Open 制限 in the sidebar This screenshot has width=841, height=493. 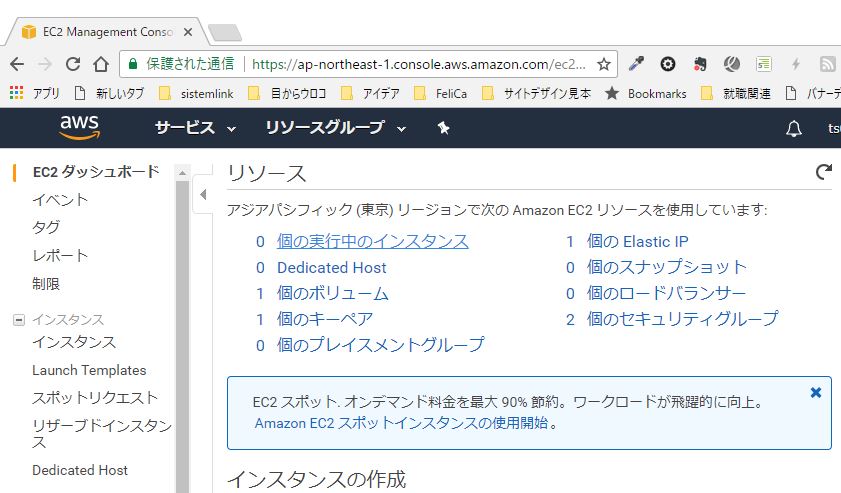click(46, 284)
